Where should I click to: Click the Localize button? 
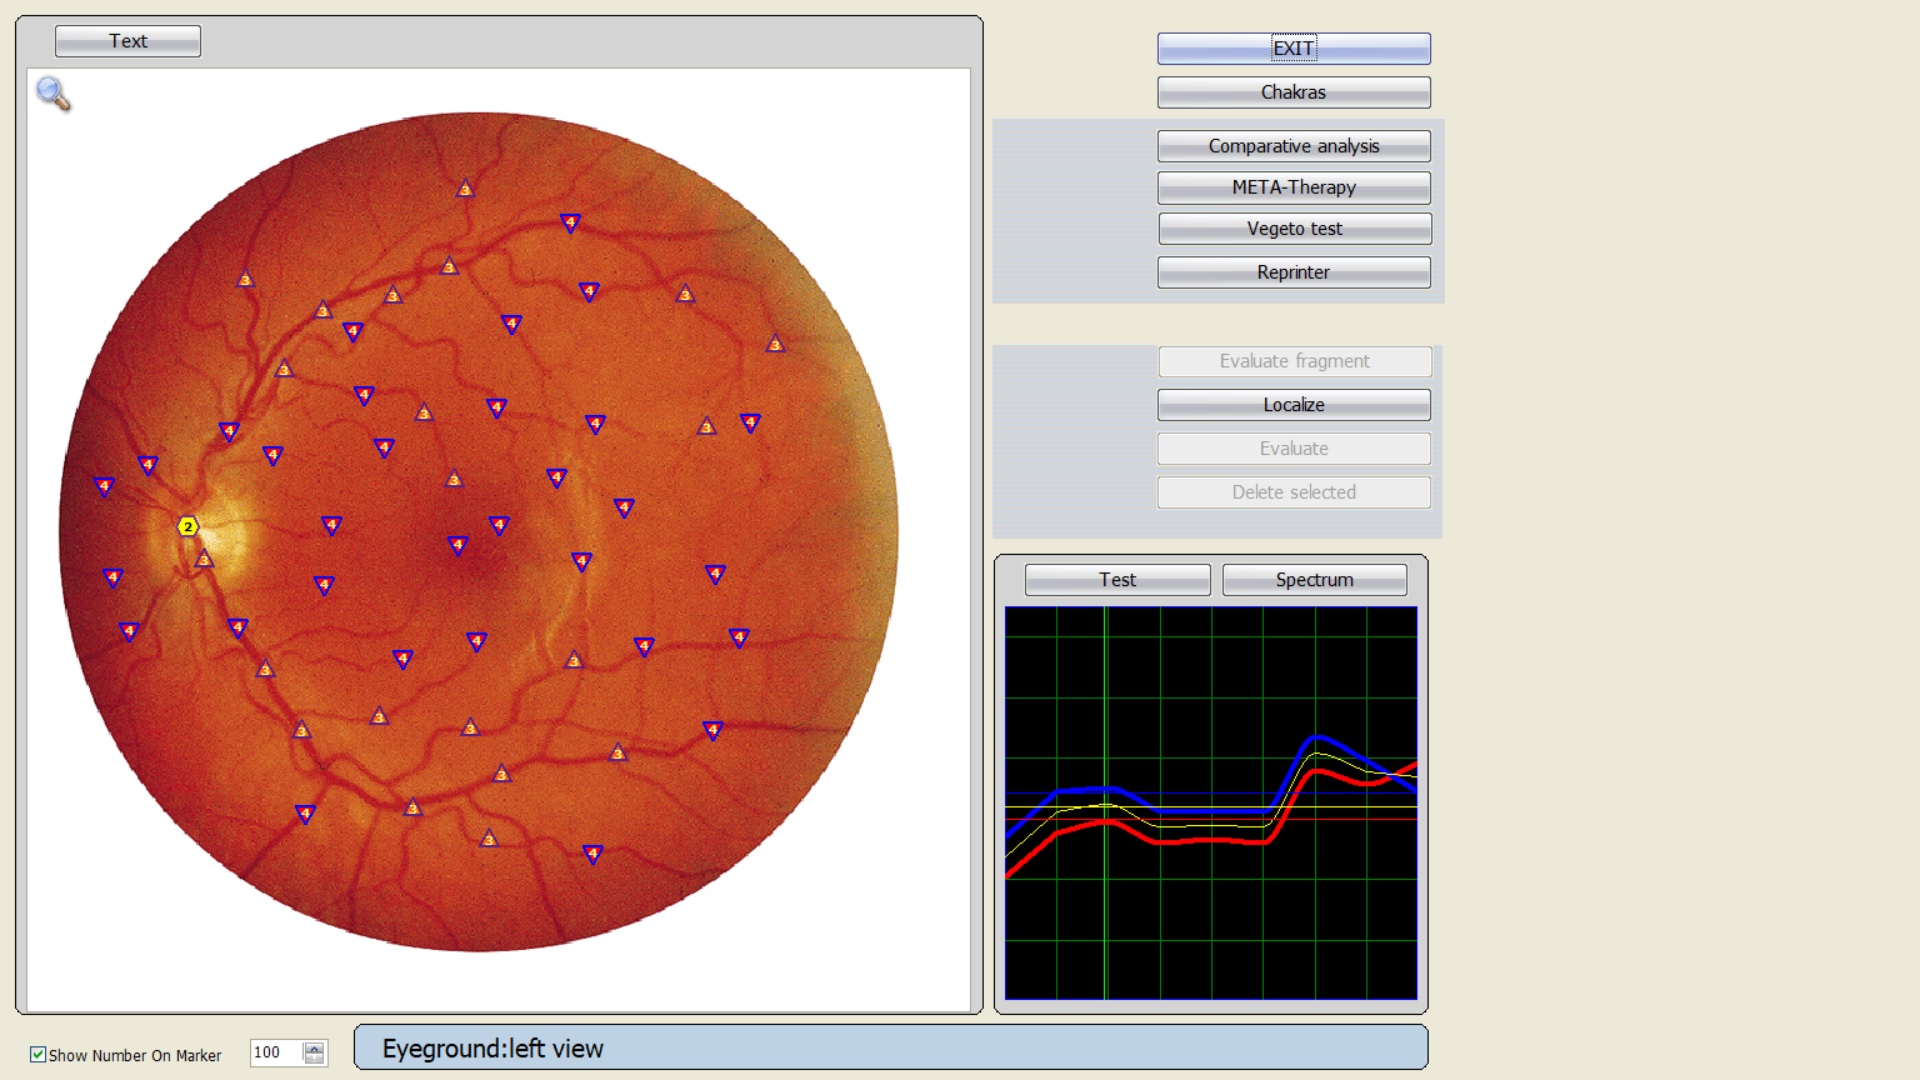pos(1294,405)
